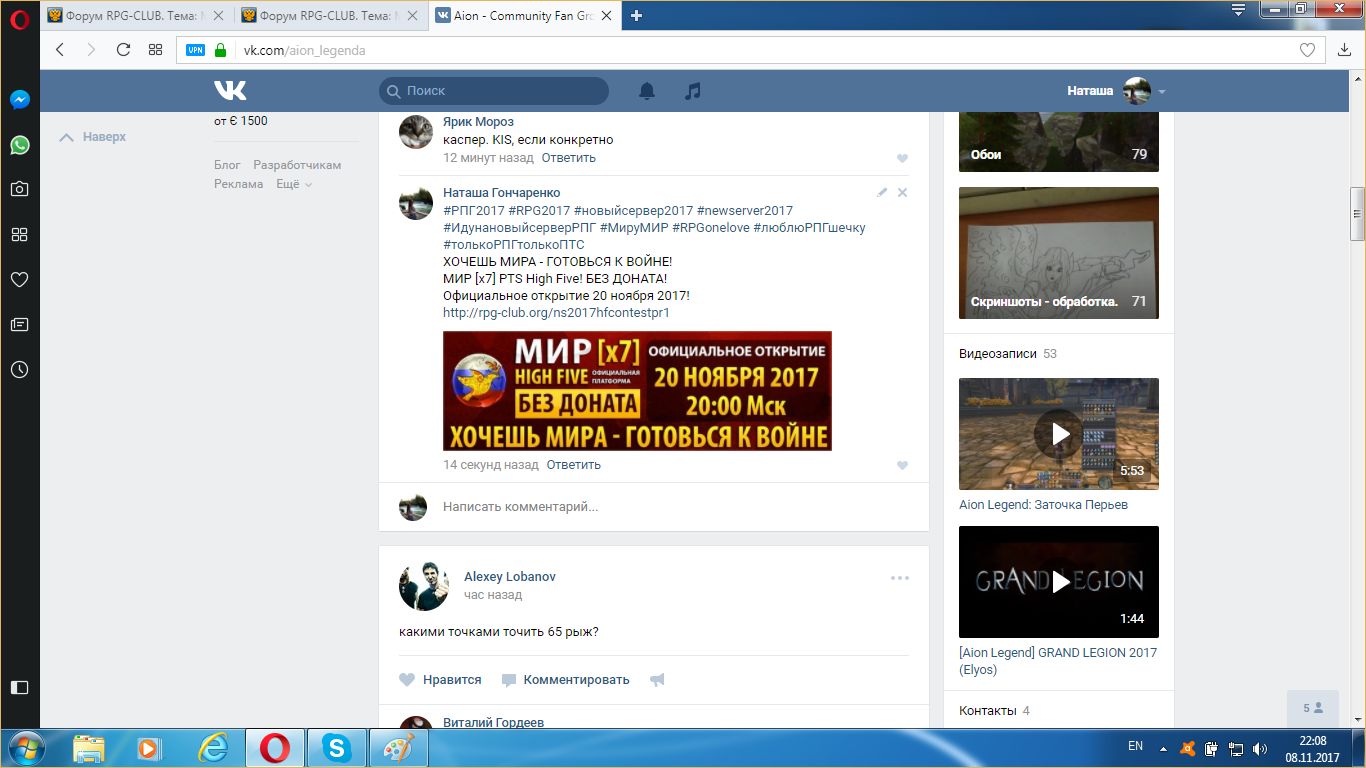The width and height of the screenshot is (1366, 768).
Task: Delete Наташа Гончаренко's comment with X
Action: click(x=902, y=192)
